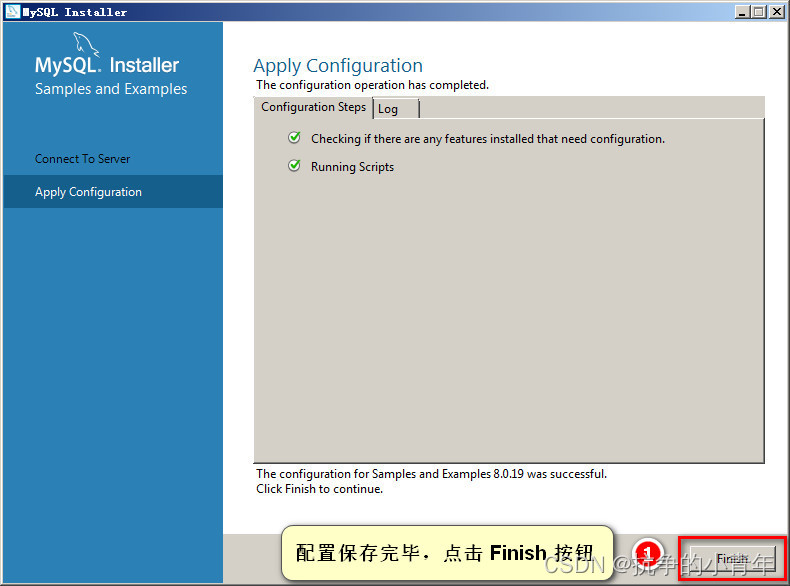Viewport: 790px width, 586px height.
Task: Open the Connect To Server step
Action: (83, 159)
